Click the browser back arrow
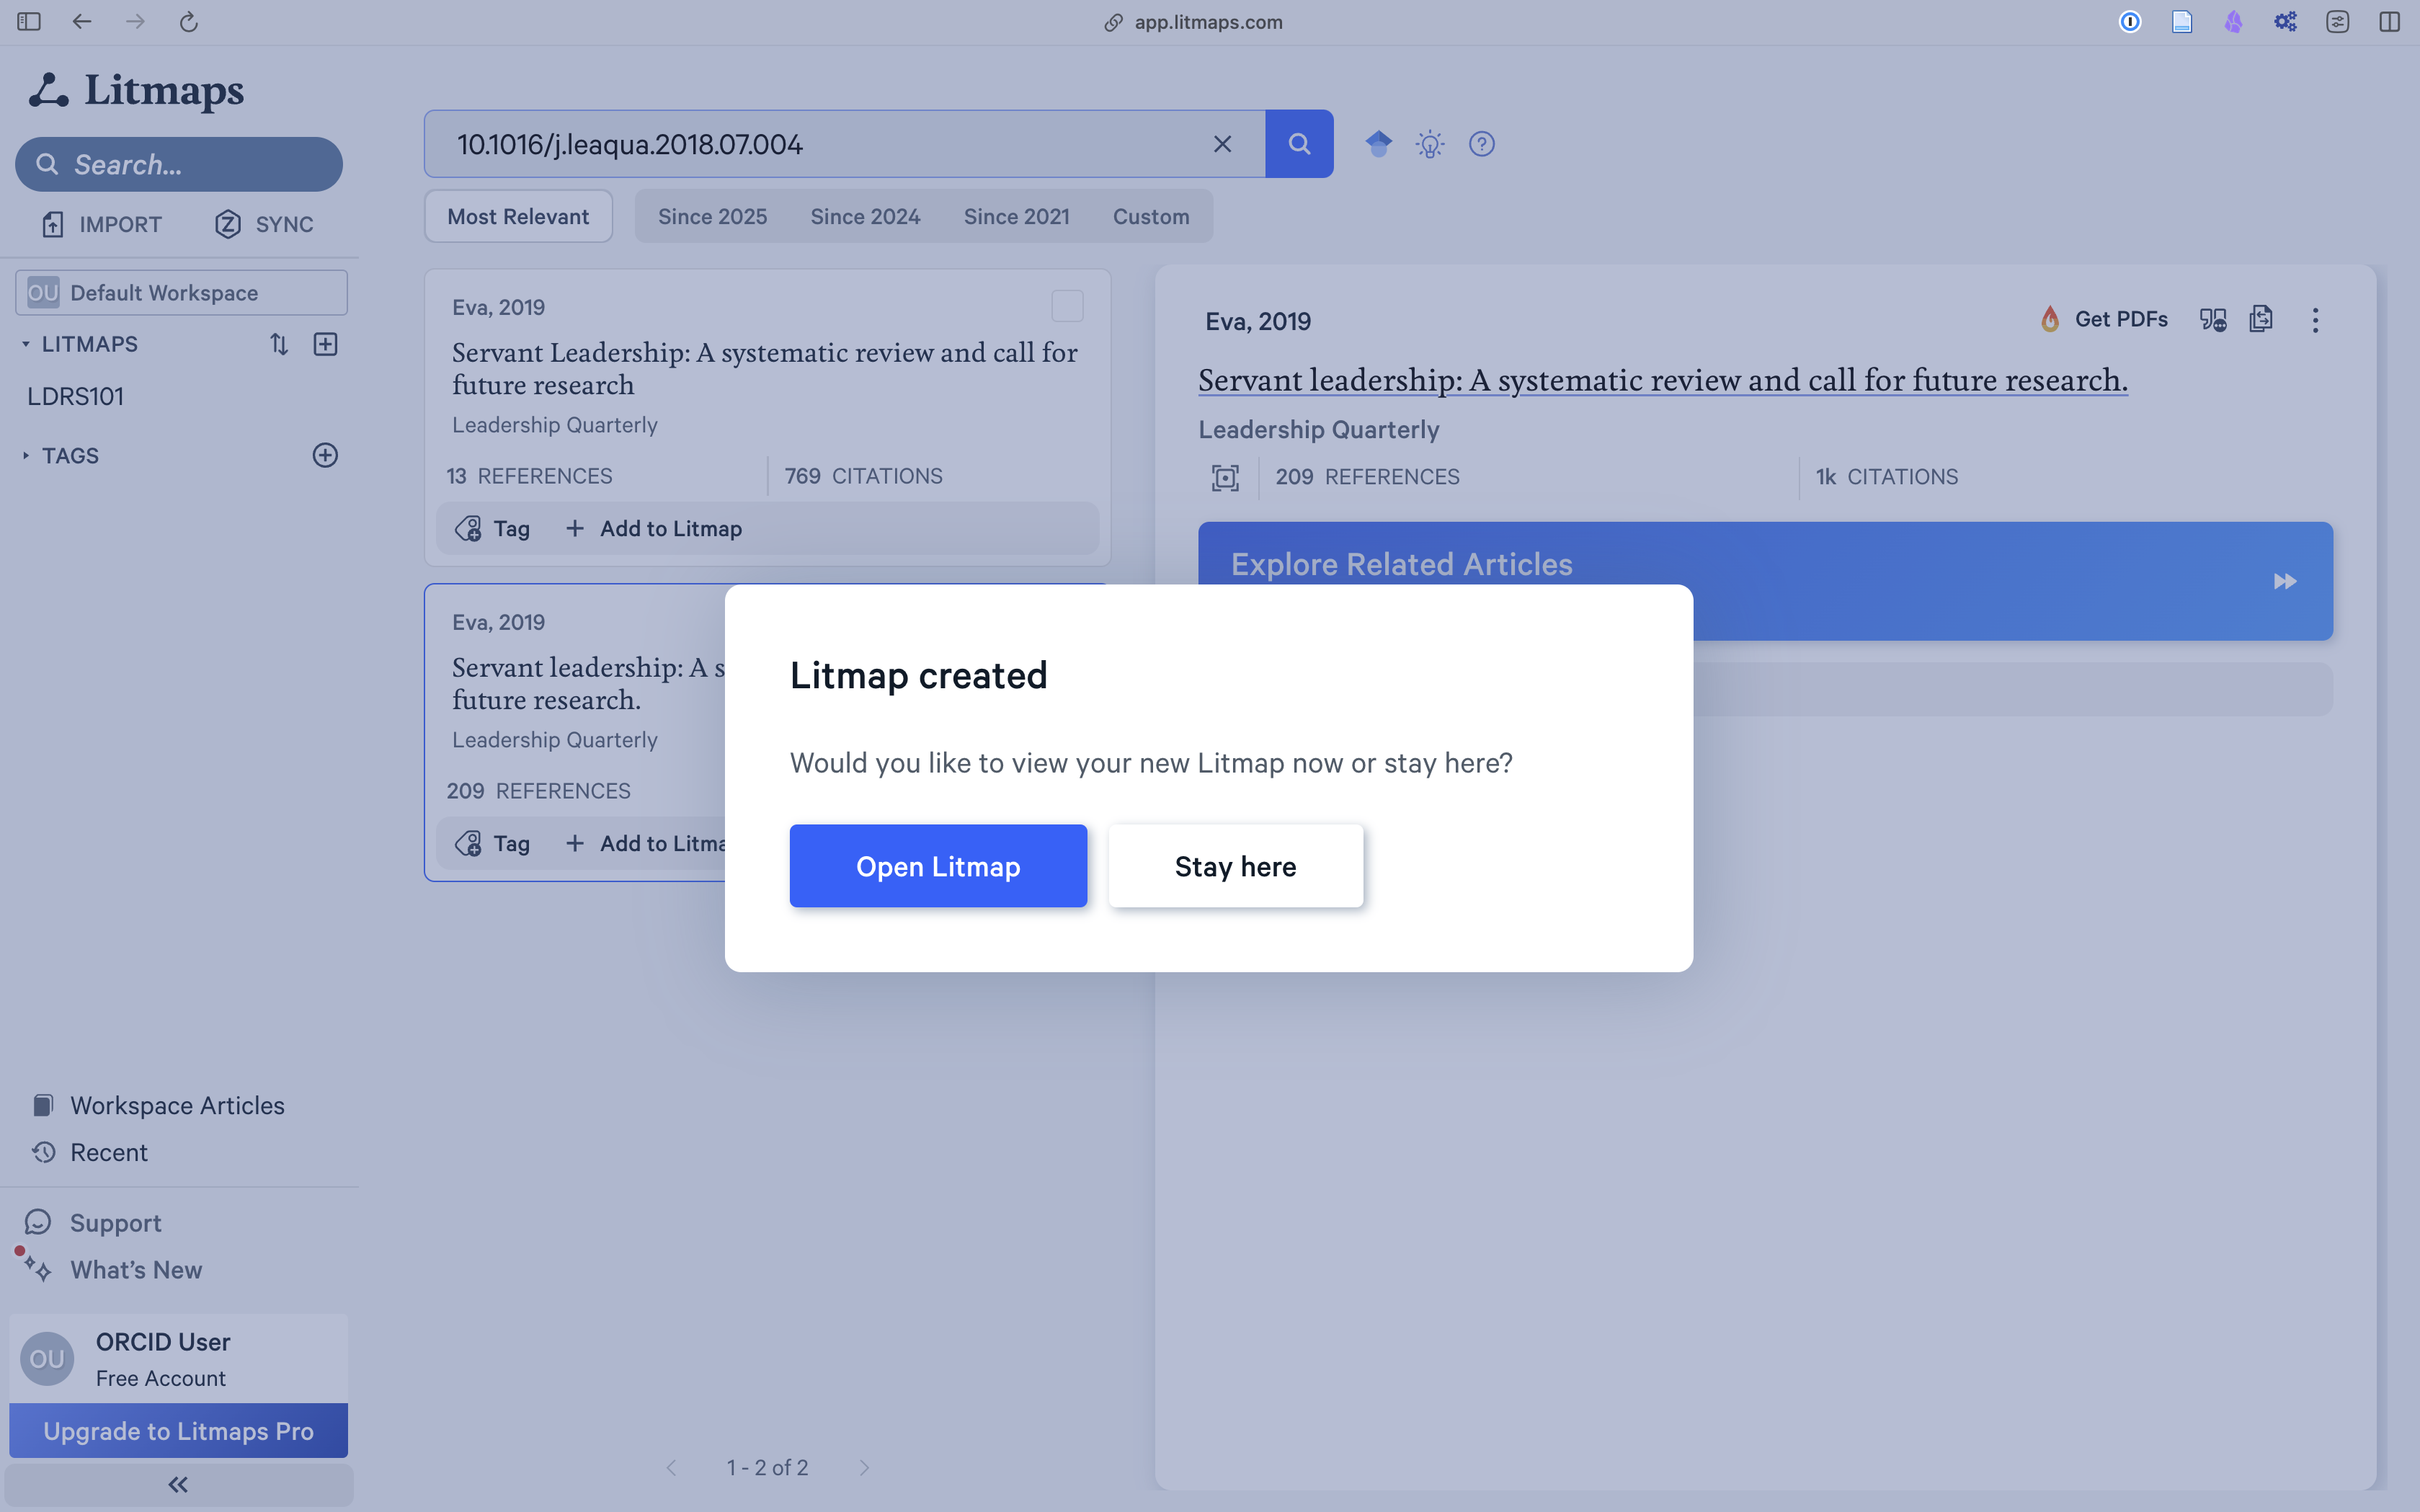2420x1512 pixels. (82, 21)
